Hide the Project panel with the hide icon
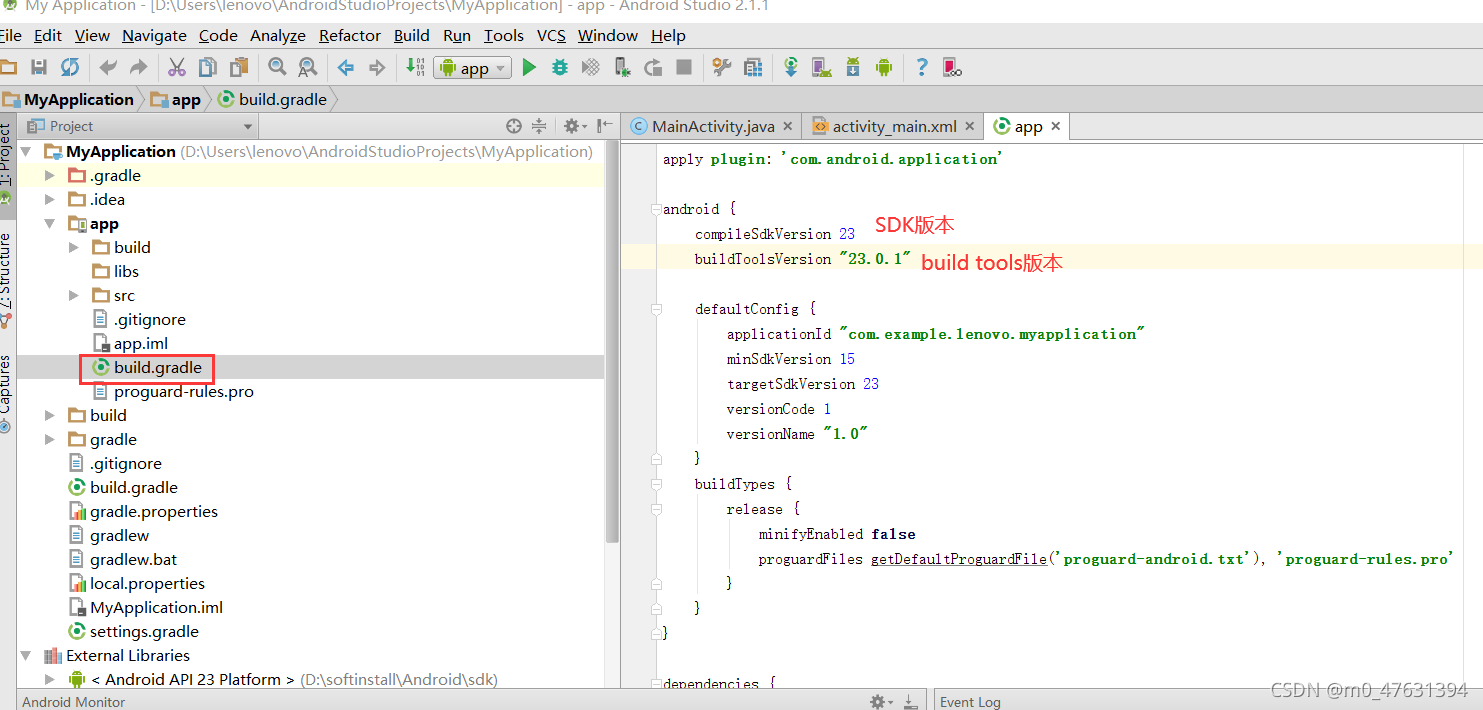1483x710 pixels. 605,126
